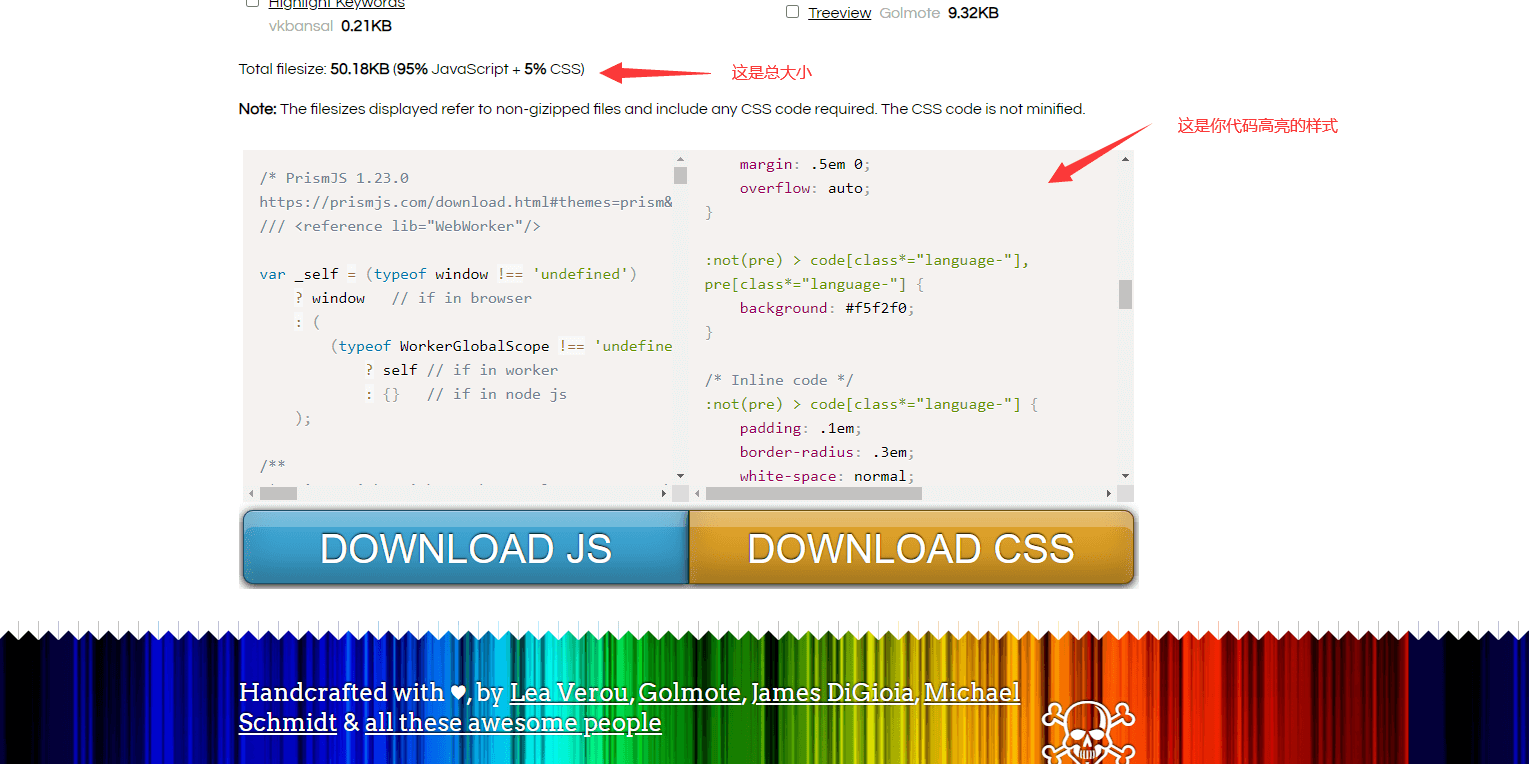Click '/* Inline code */' comment

(779, 380)
